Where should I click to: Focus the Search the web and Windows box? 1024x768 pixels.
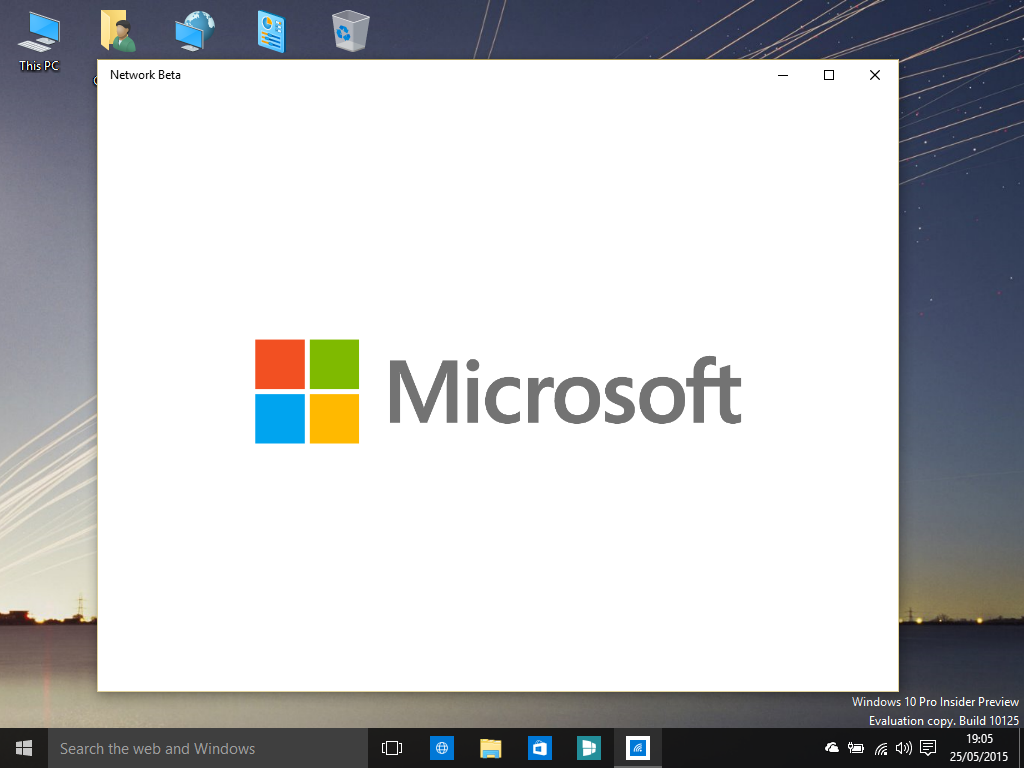point(208,748)
